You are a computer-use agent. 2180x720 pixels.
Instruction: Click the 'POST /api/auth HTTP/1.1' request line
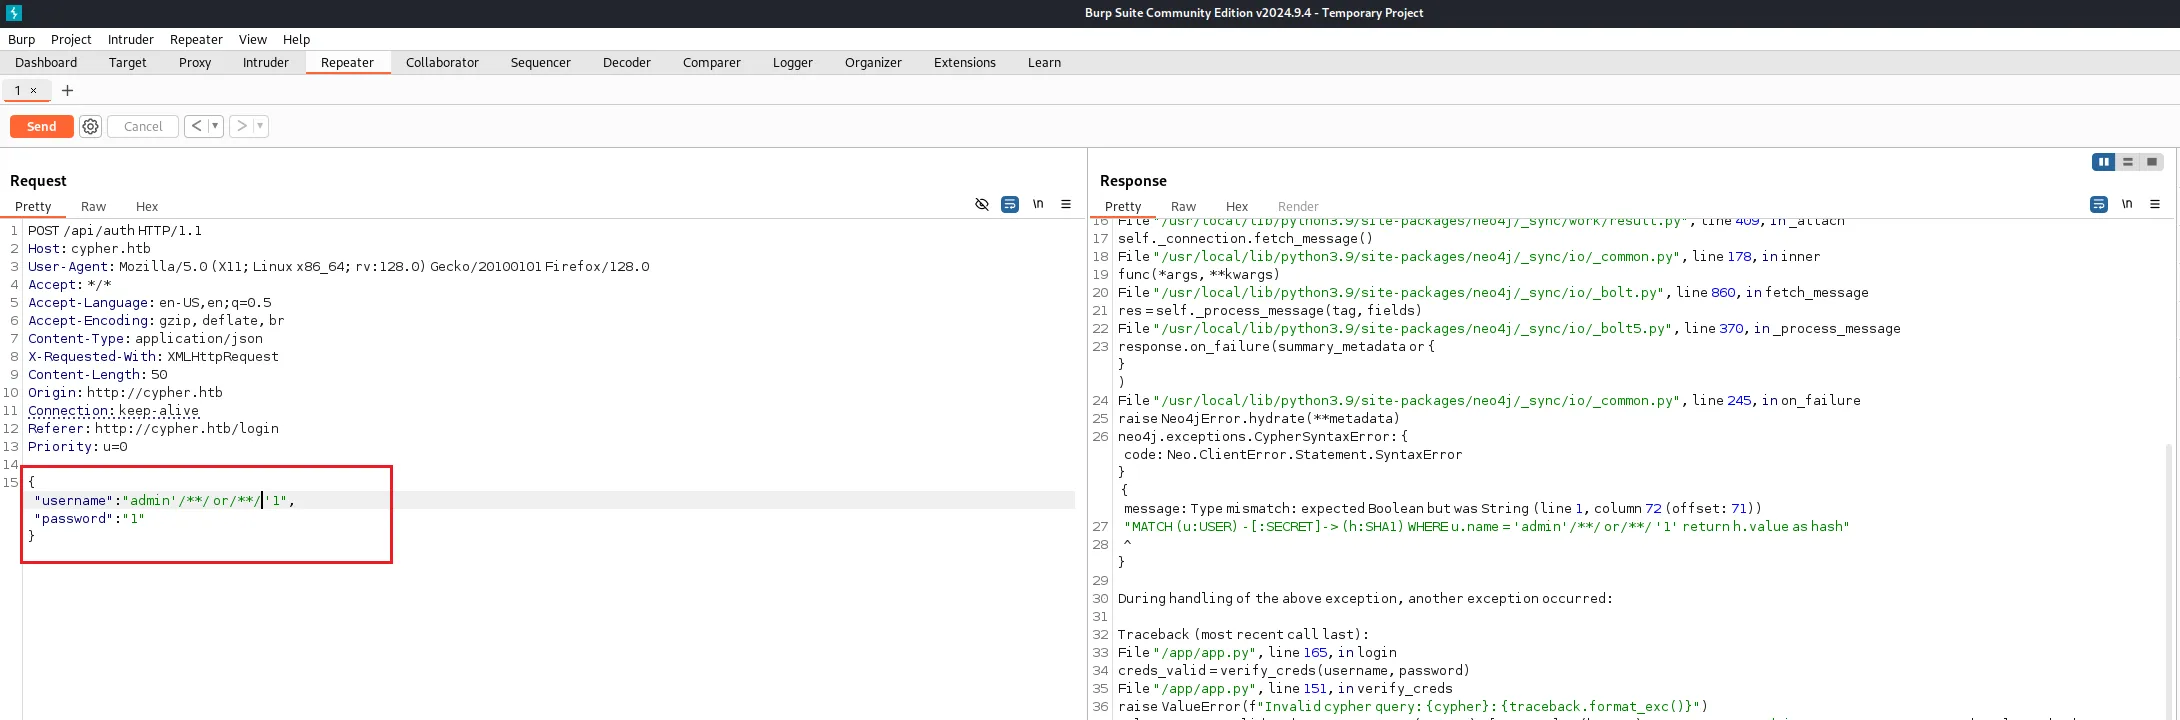pos(115,230)
